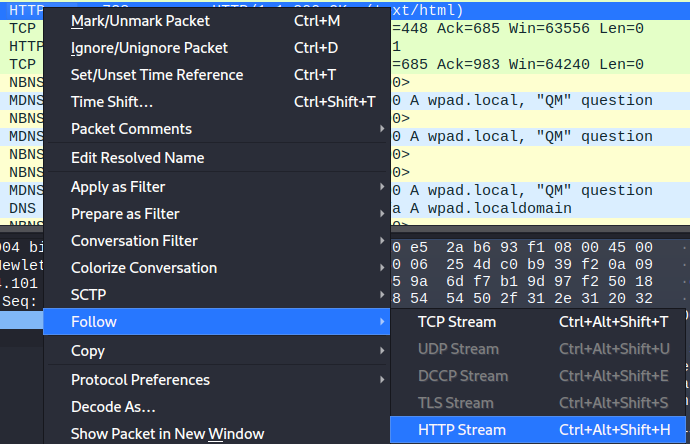
Task: Open the Time Shift dialog
Action: click(x=112, y=102)
